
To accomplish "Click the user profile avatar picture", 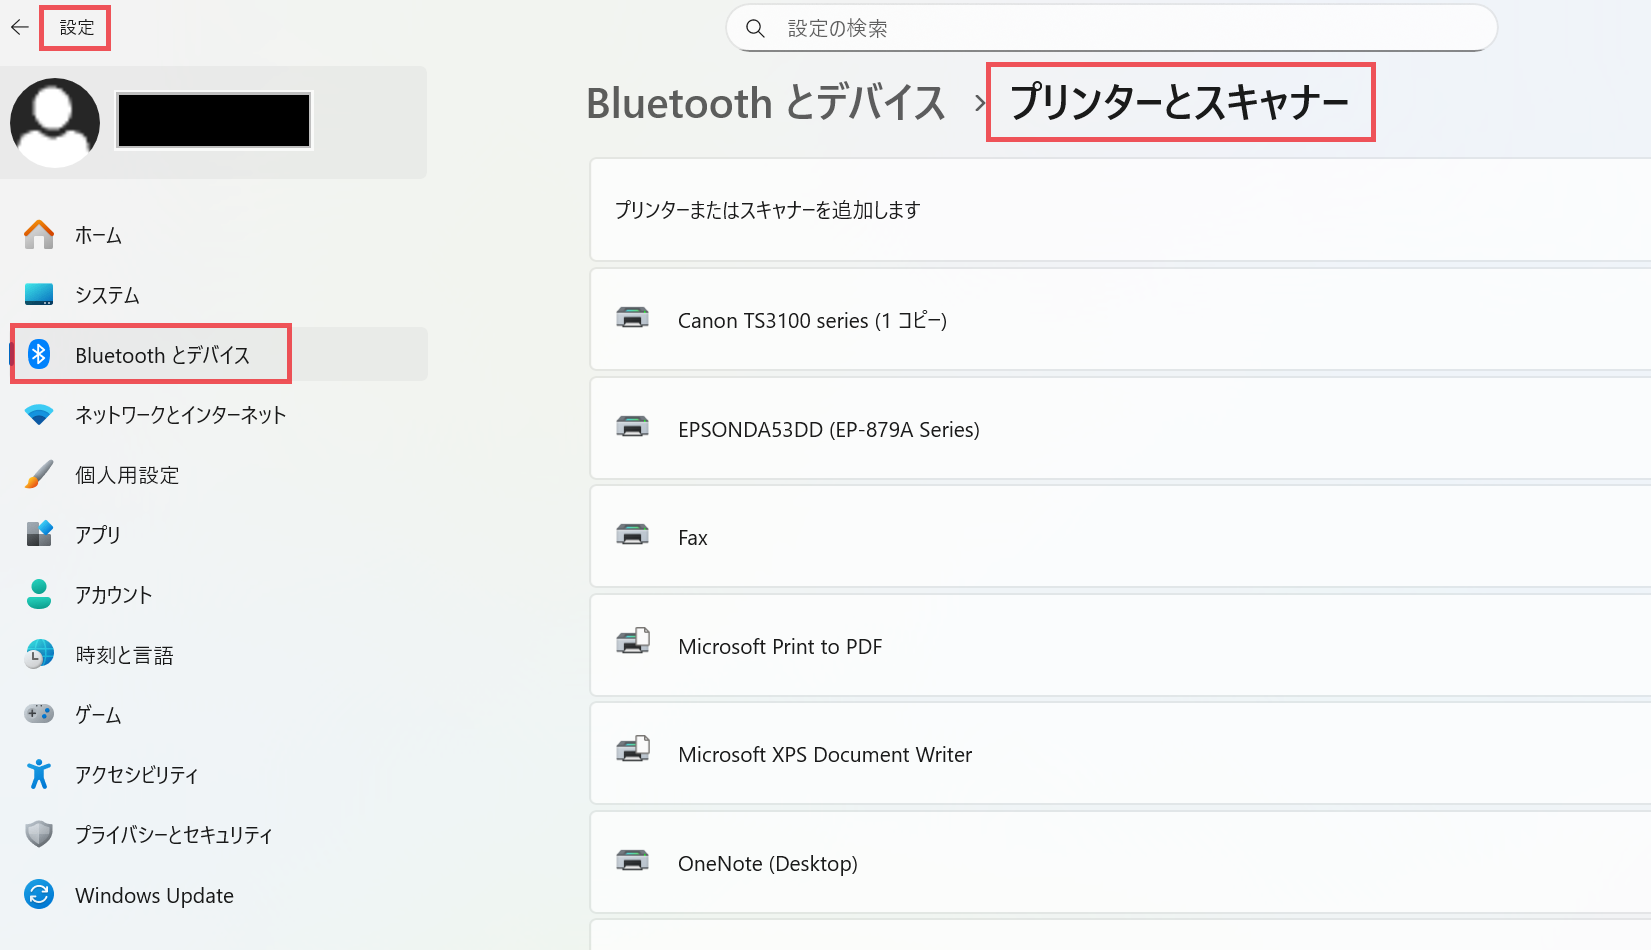I will tap(55, 122).
